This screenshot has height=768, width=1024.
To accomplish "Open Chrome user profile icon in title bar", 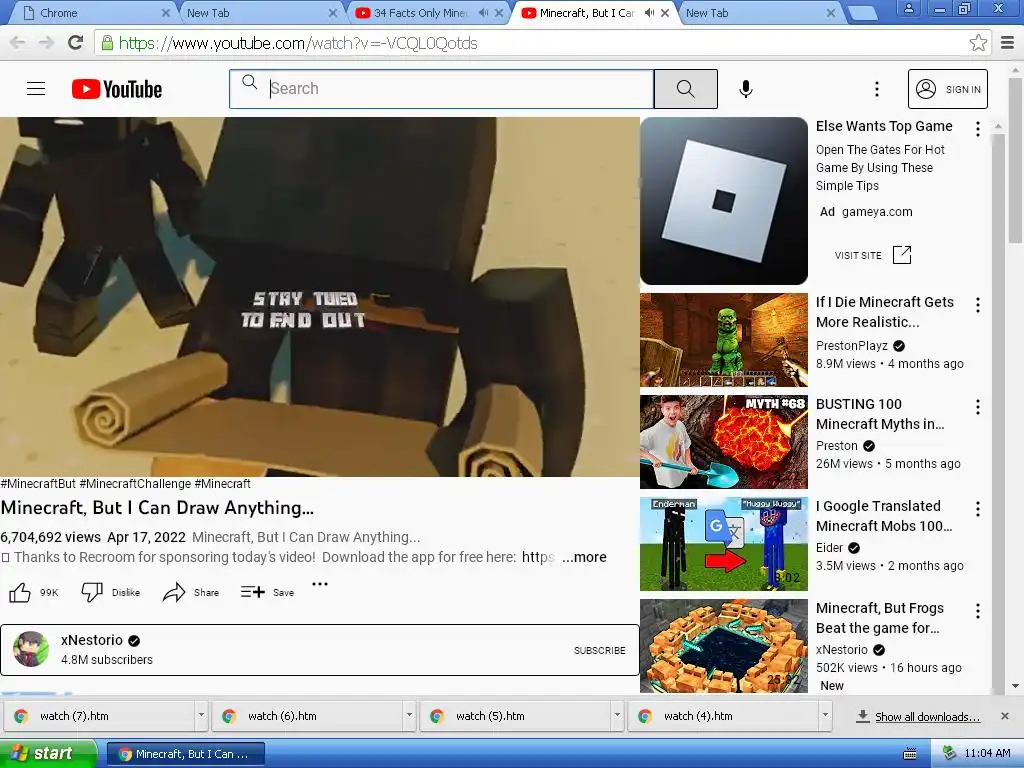I will pos(908,8).
